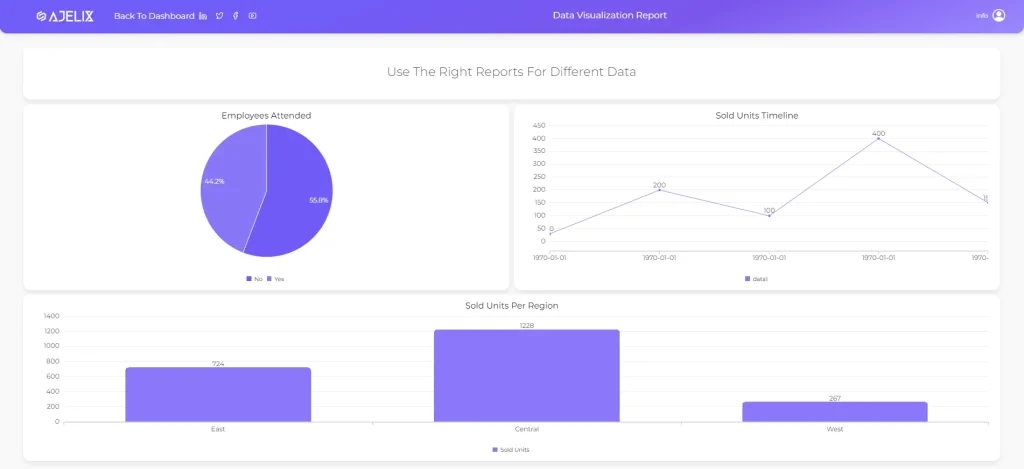The width and height of the screenshot is (1024, 469).
Task: Click the 'Sold Units Per Region' chart title
Action: tap(511, 306)
